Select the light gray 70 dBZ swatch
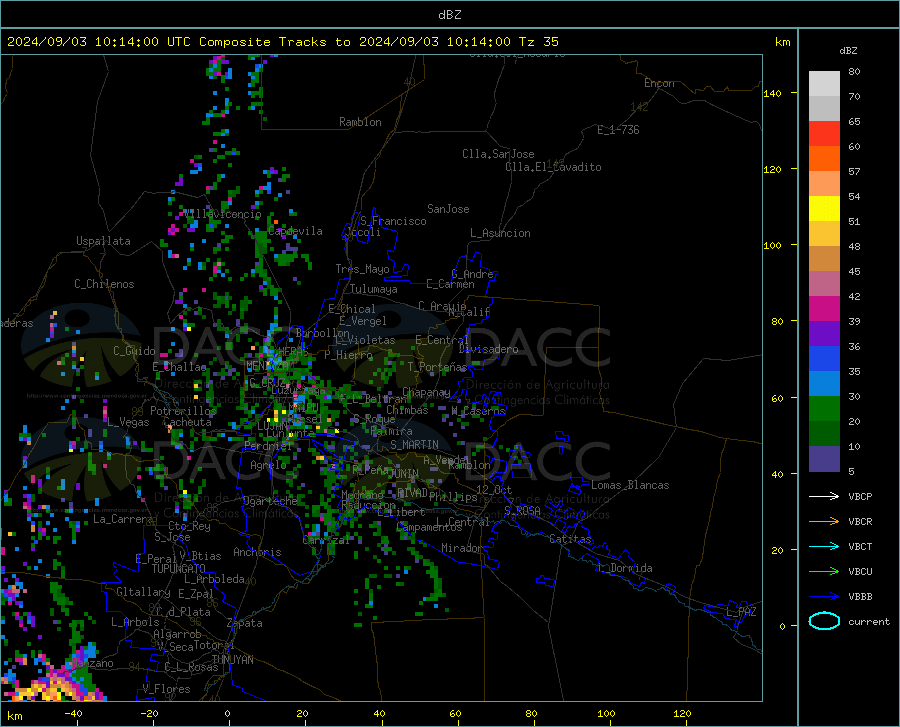900x727 pixels. click(x=824, y=84)
